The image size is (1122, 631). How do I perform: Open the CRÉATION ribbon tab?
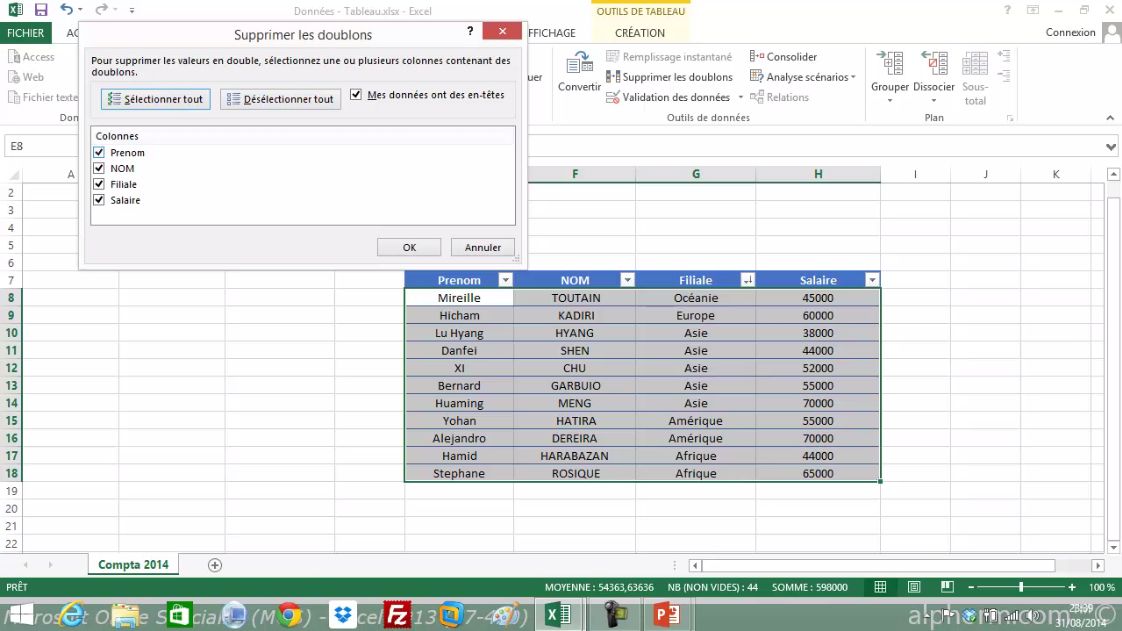click(x=640, y=33)
